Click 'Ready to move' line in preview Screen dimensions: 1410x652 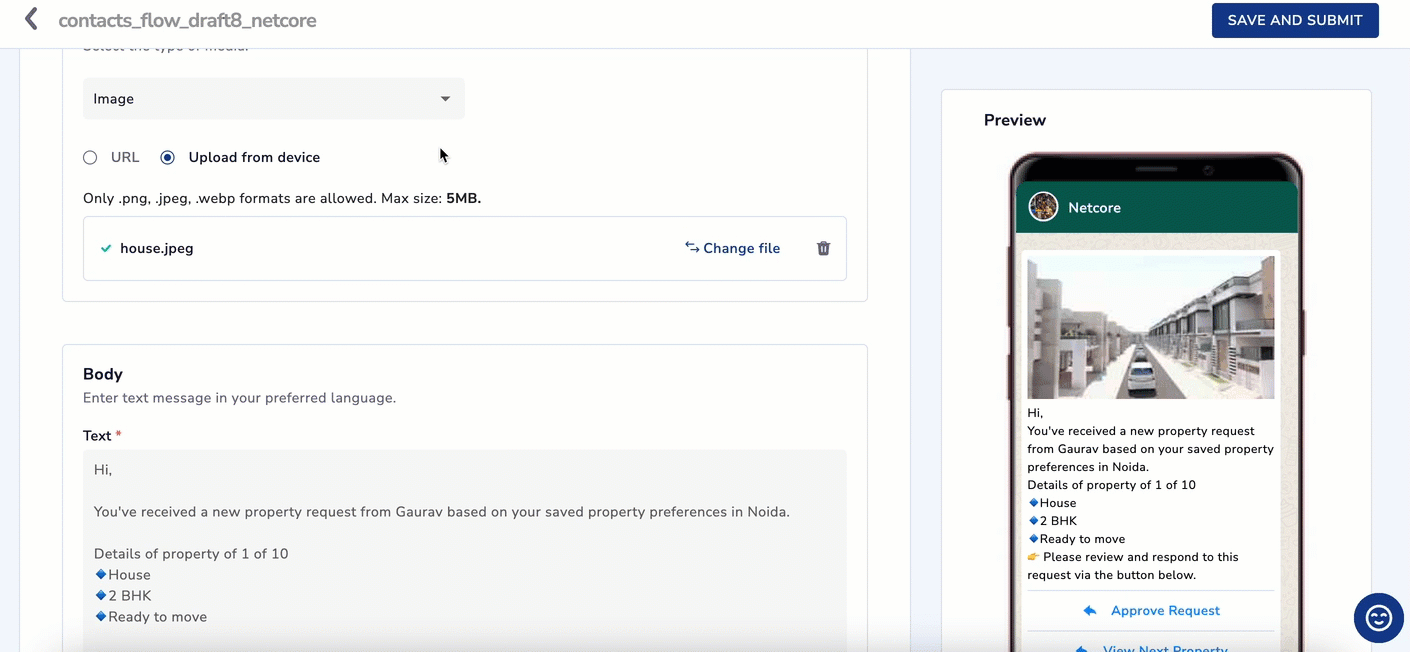pos(1076,539)
